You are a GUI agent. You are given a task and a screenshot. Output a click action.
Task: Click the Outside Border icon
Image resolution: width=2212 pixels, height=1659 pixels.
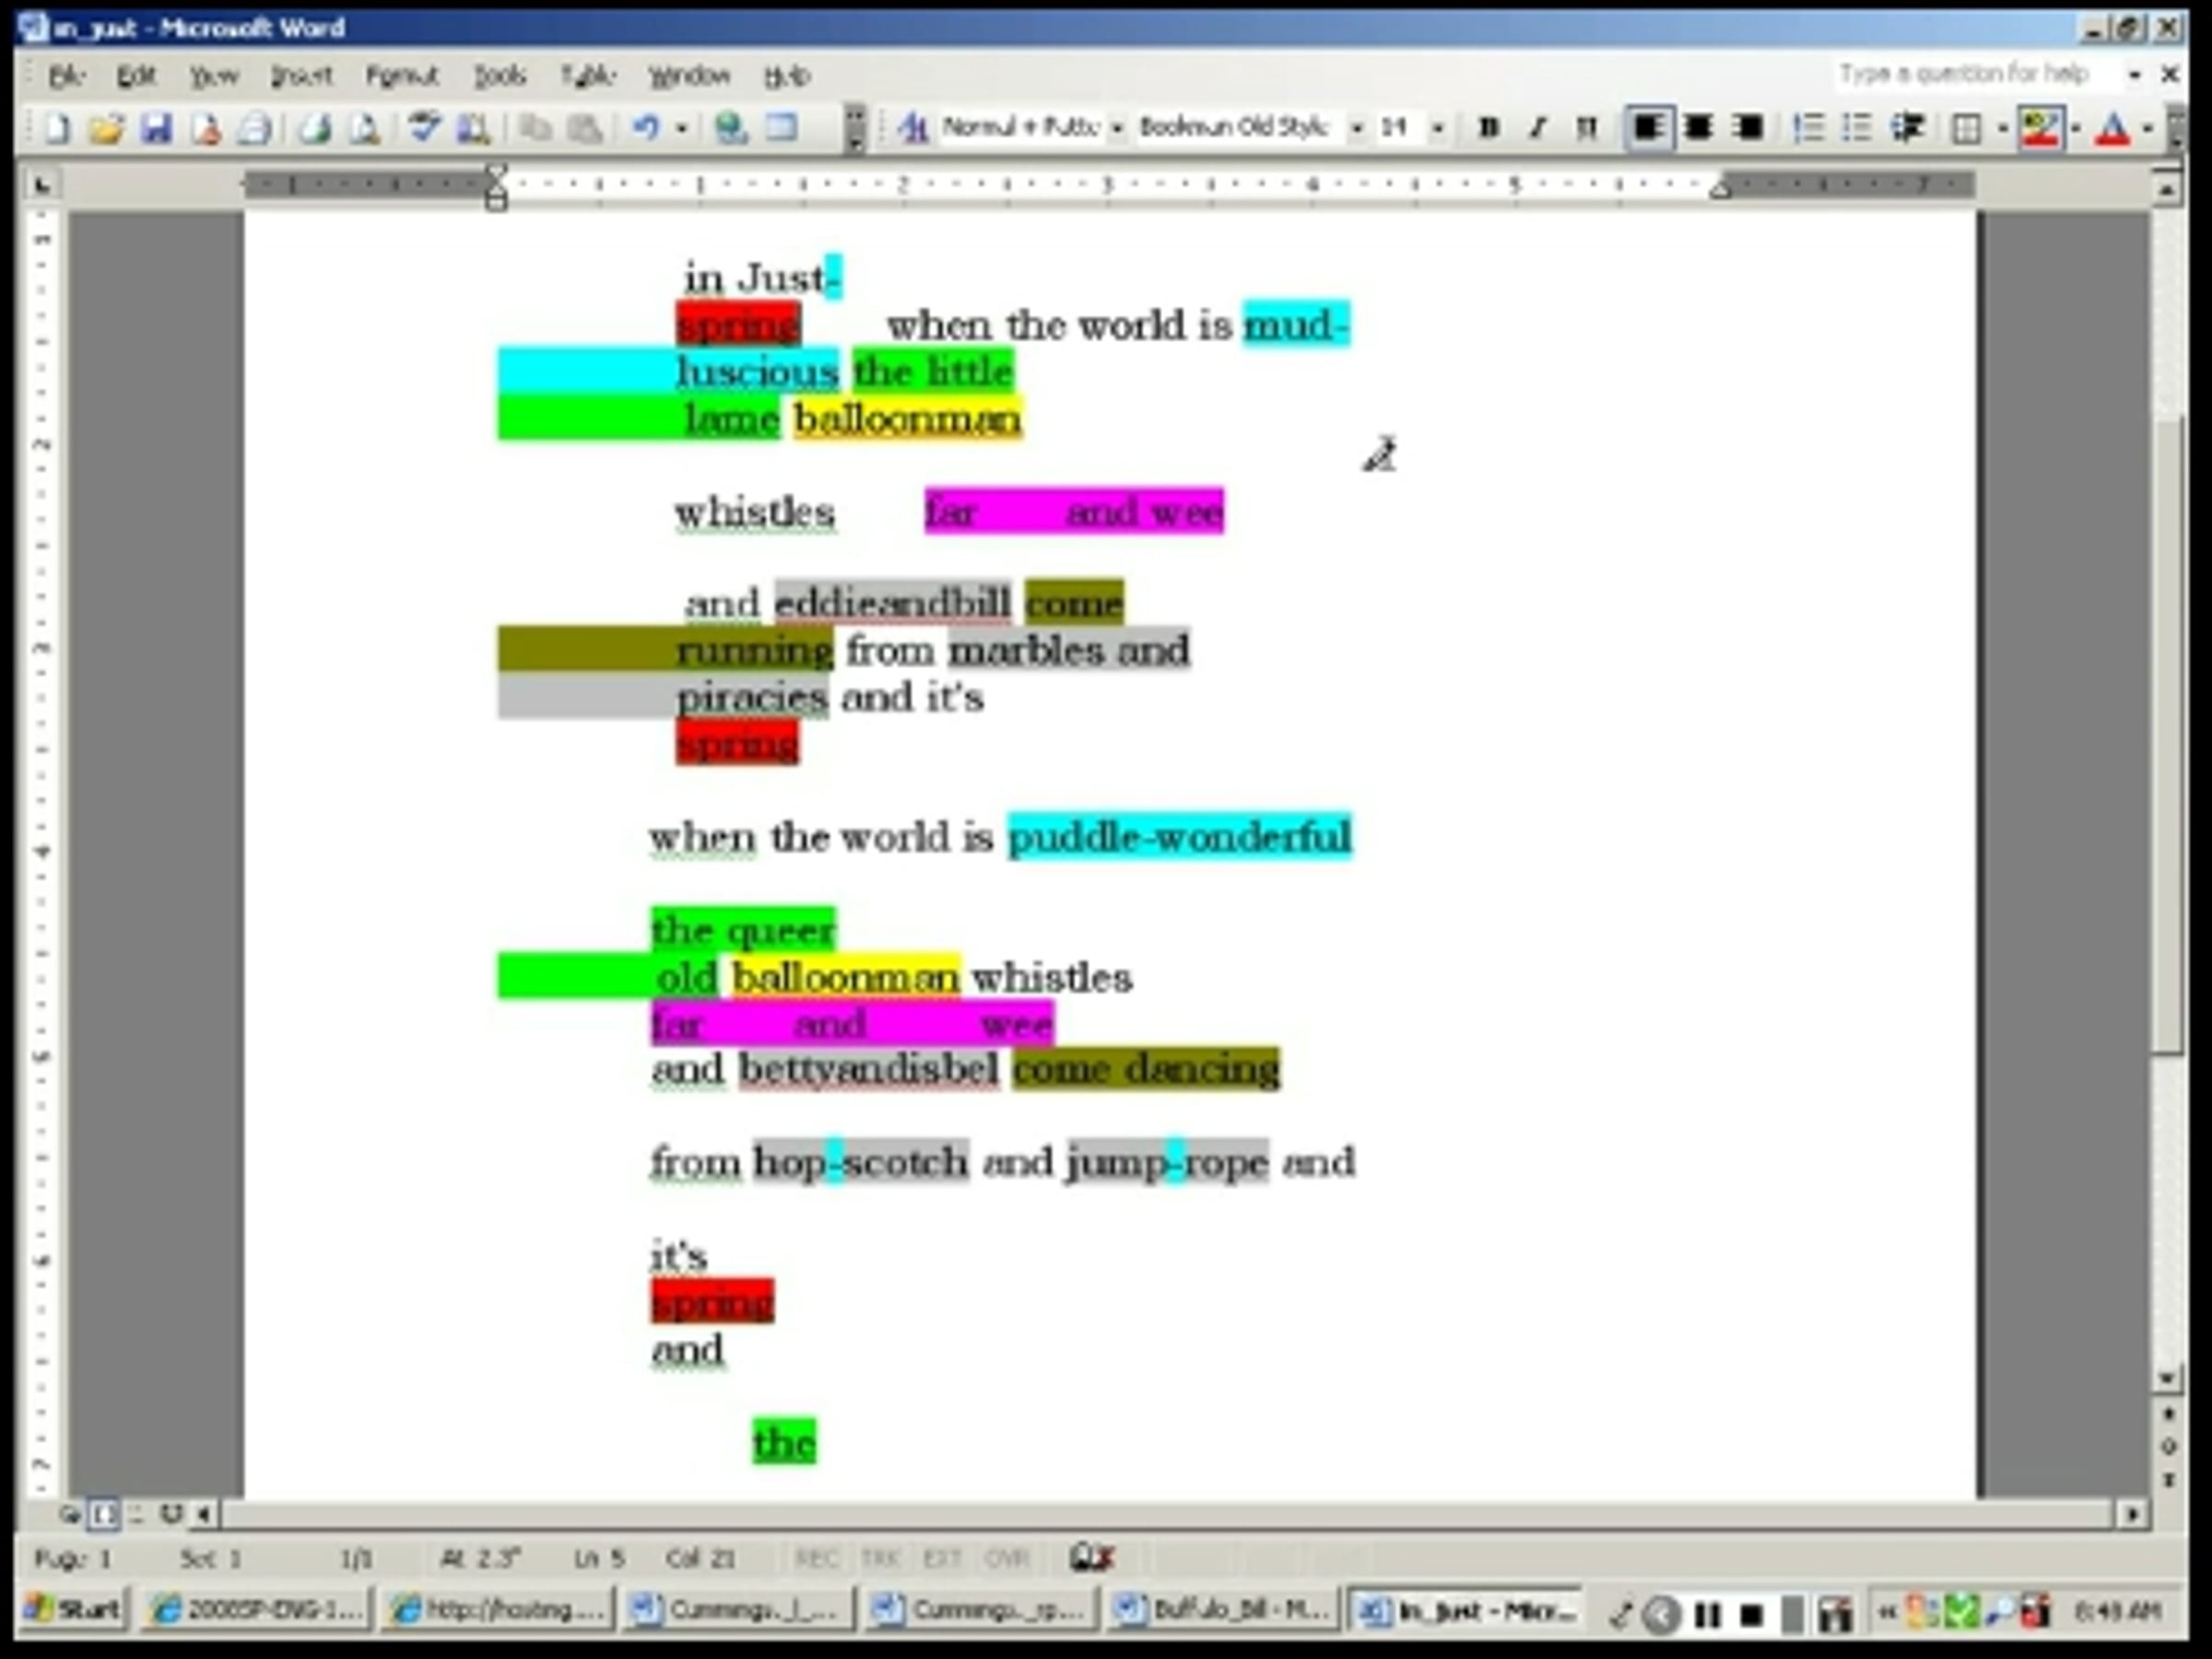point(1966,128)
